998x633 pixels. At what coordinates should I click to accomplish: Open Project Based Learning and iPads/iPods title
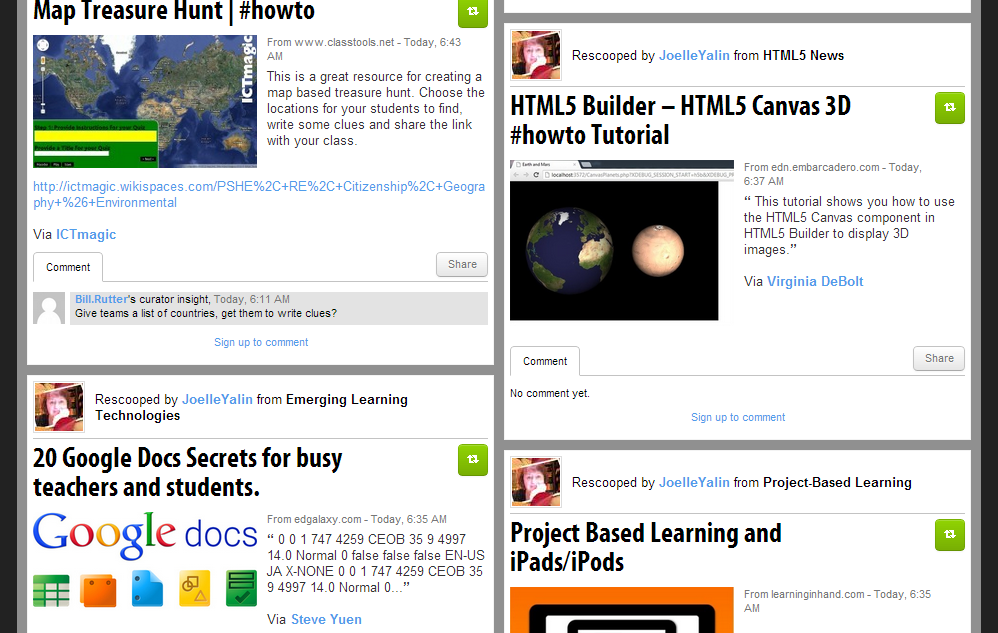[645, 547]
